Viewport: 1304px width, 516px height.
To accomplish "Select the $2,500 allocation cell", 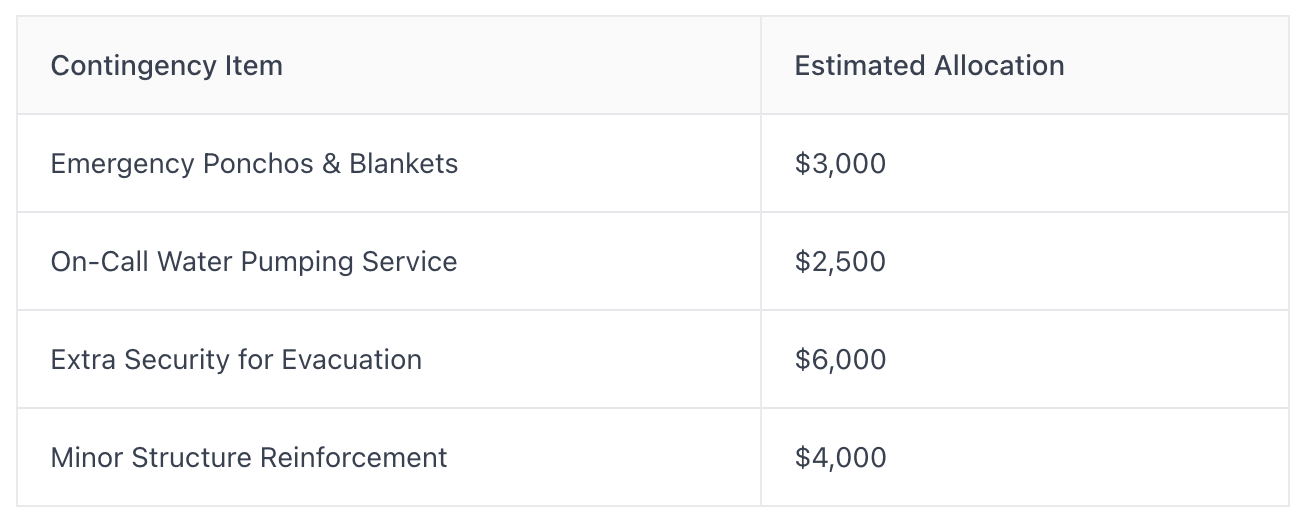I will pos(1024,261).
